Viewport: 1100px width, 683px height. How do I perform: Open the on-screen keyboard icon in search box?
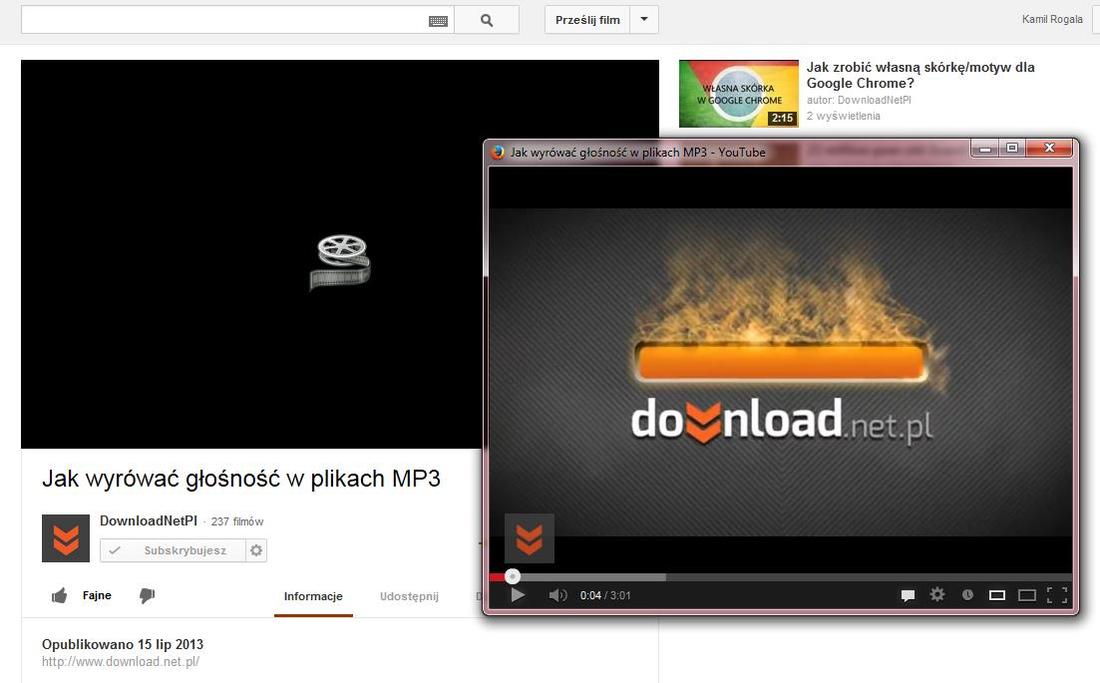tap(438, 21)
